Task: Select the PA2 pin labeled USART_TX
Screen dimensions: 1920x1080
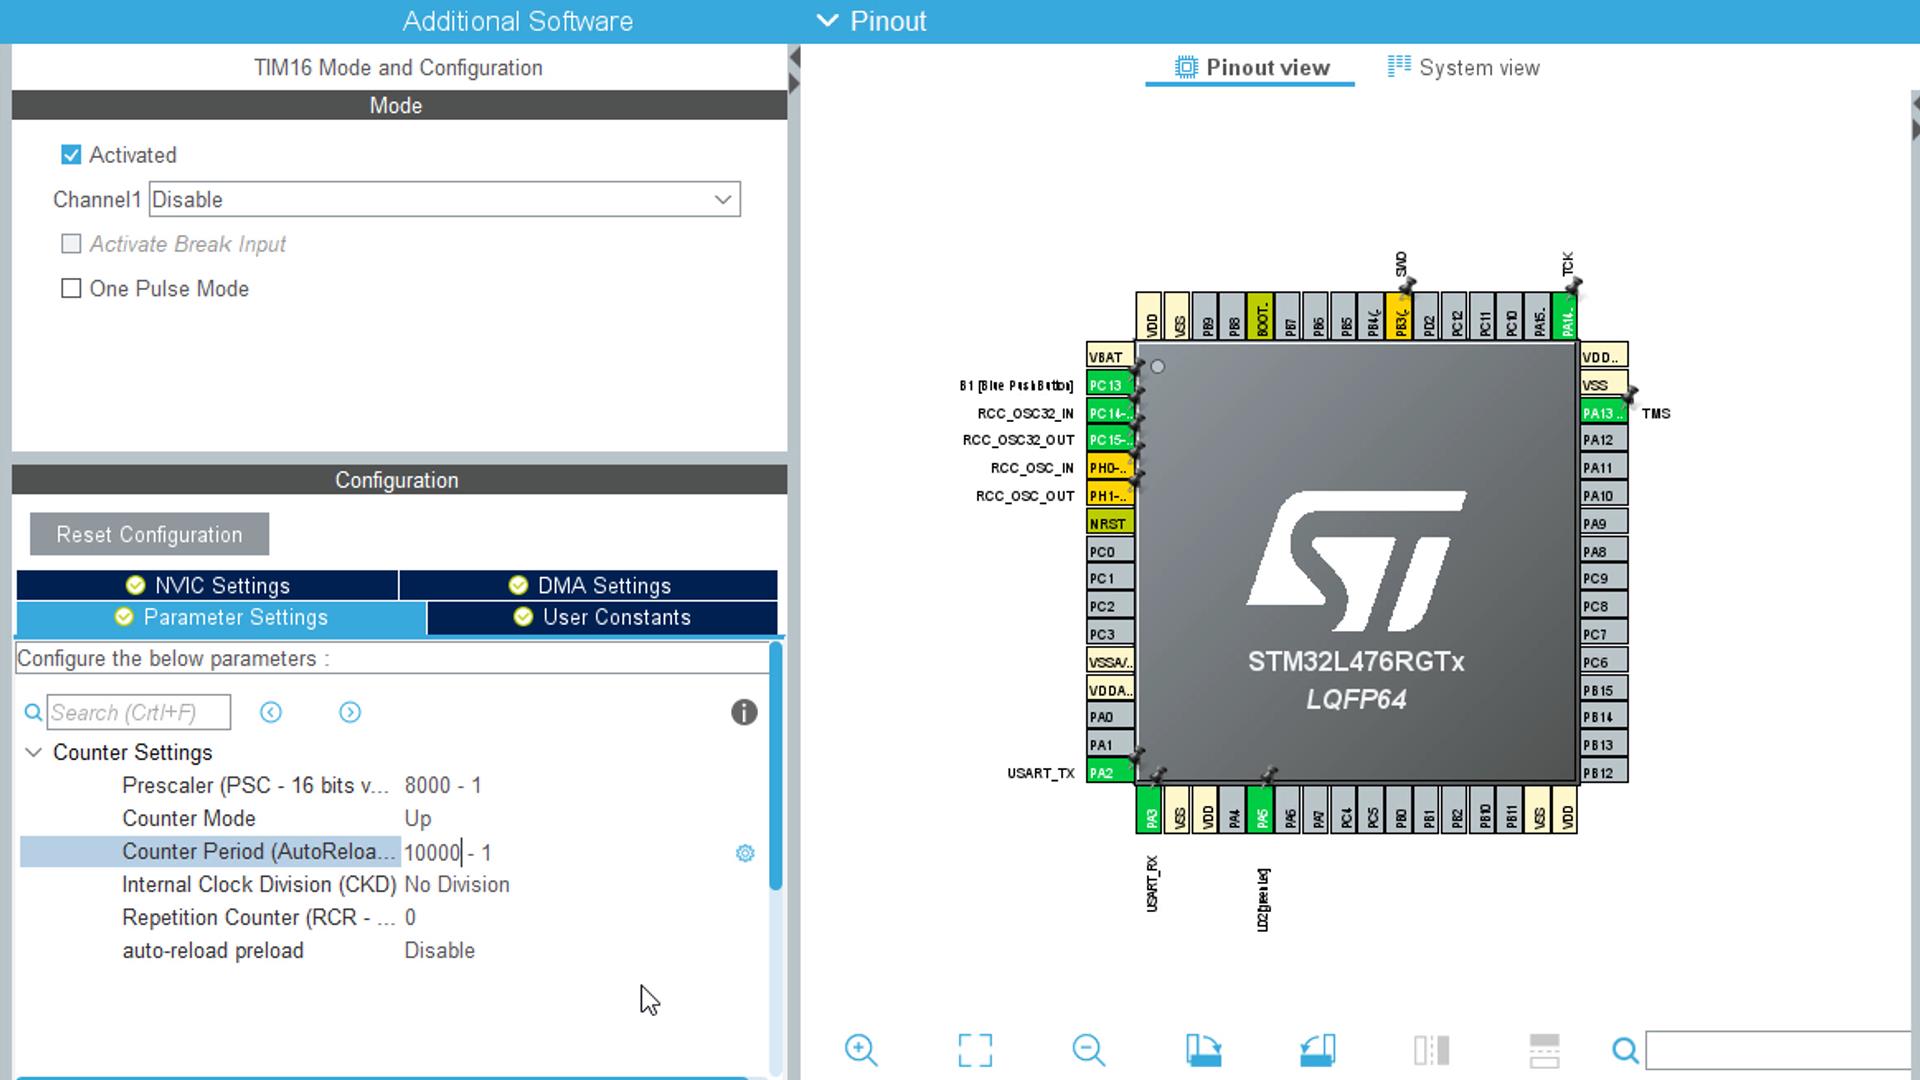Action: 1108,772
